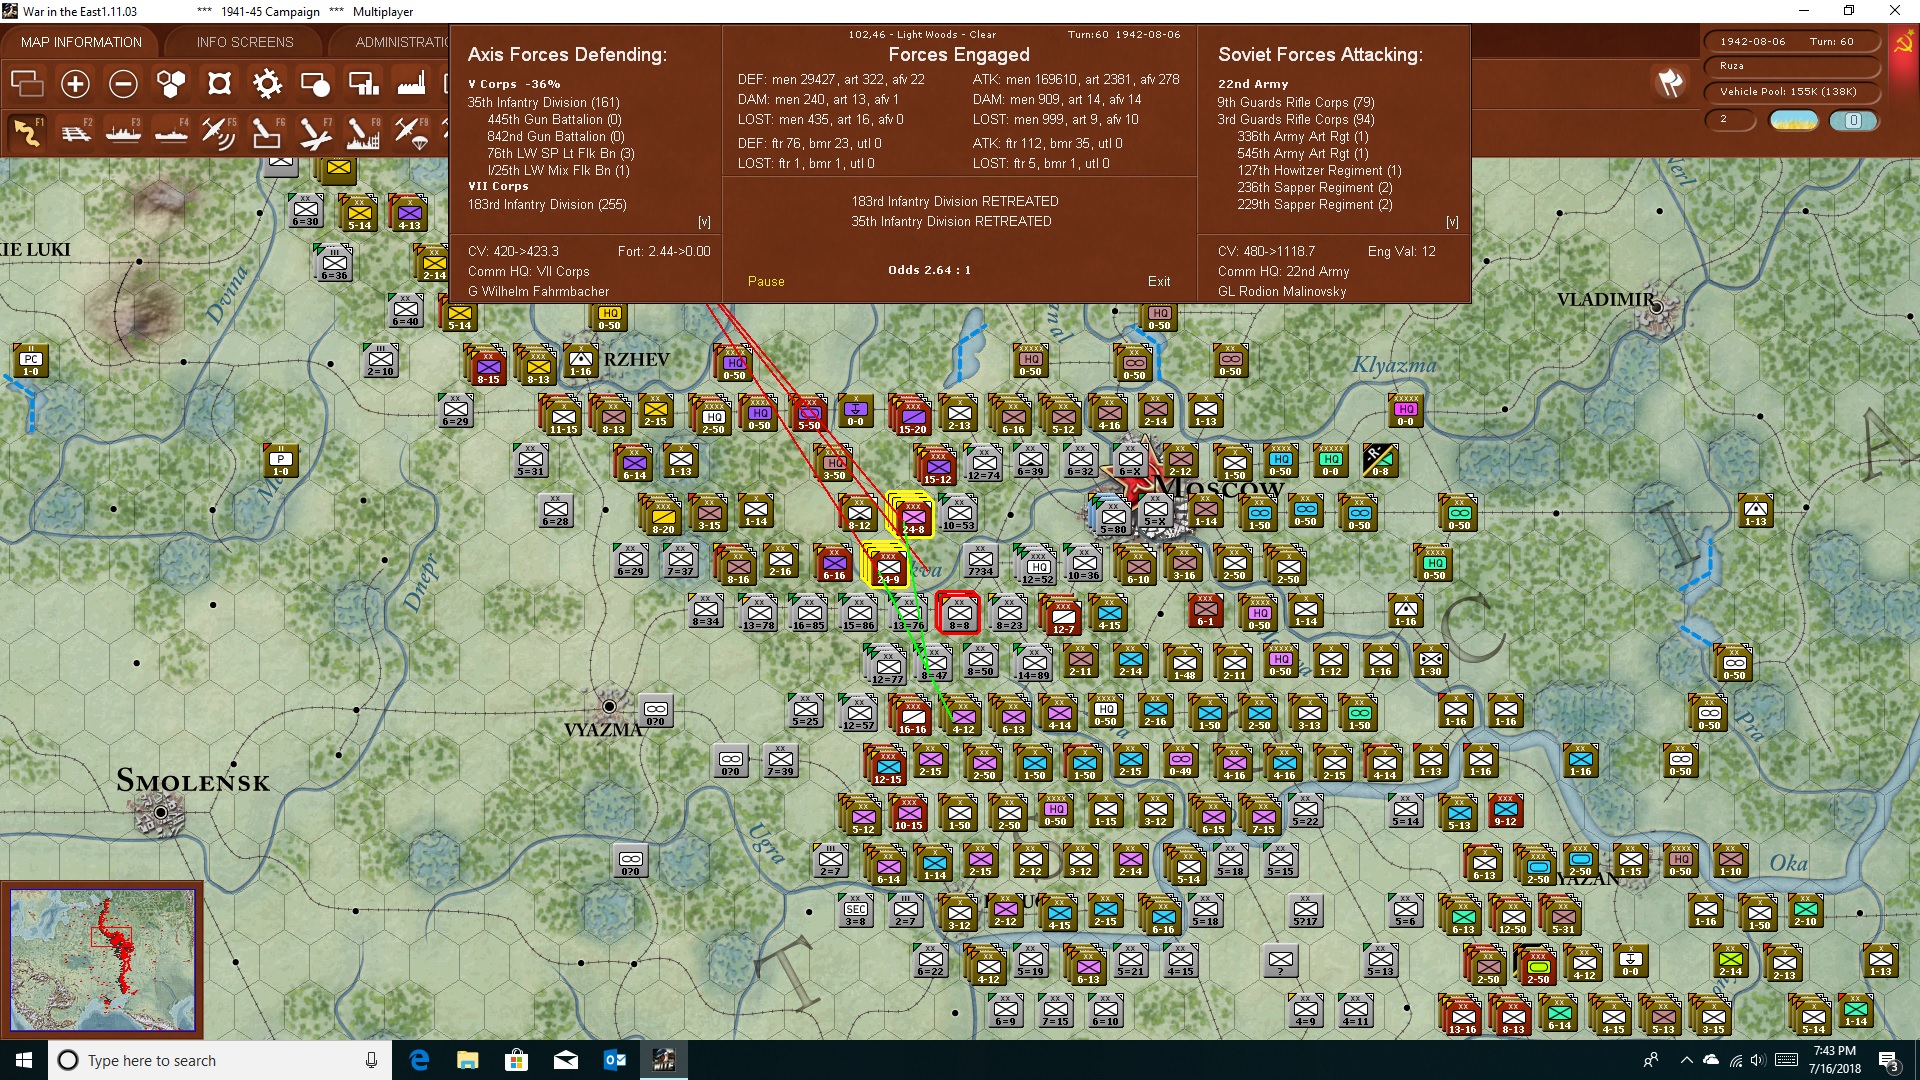
Task: Click the white flags end-turn icon
Action: [x=1670, y=83]
